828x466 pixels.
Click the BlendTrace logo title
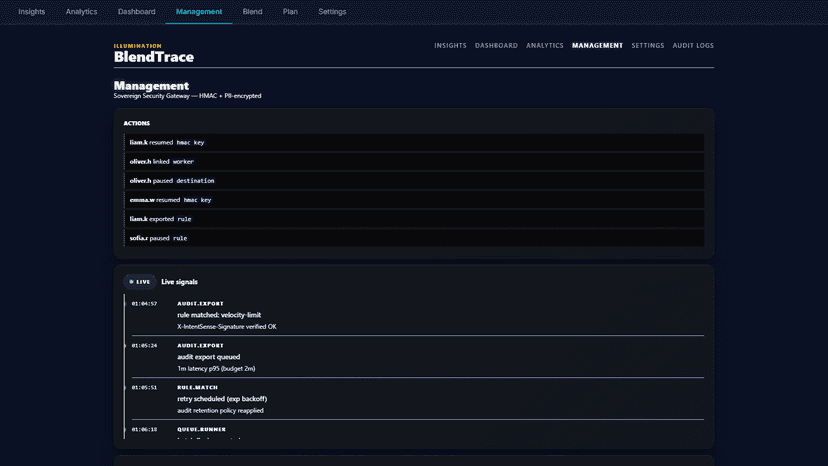pos(154,57)
